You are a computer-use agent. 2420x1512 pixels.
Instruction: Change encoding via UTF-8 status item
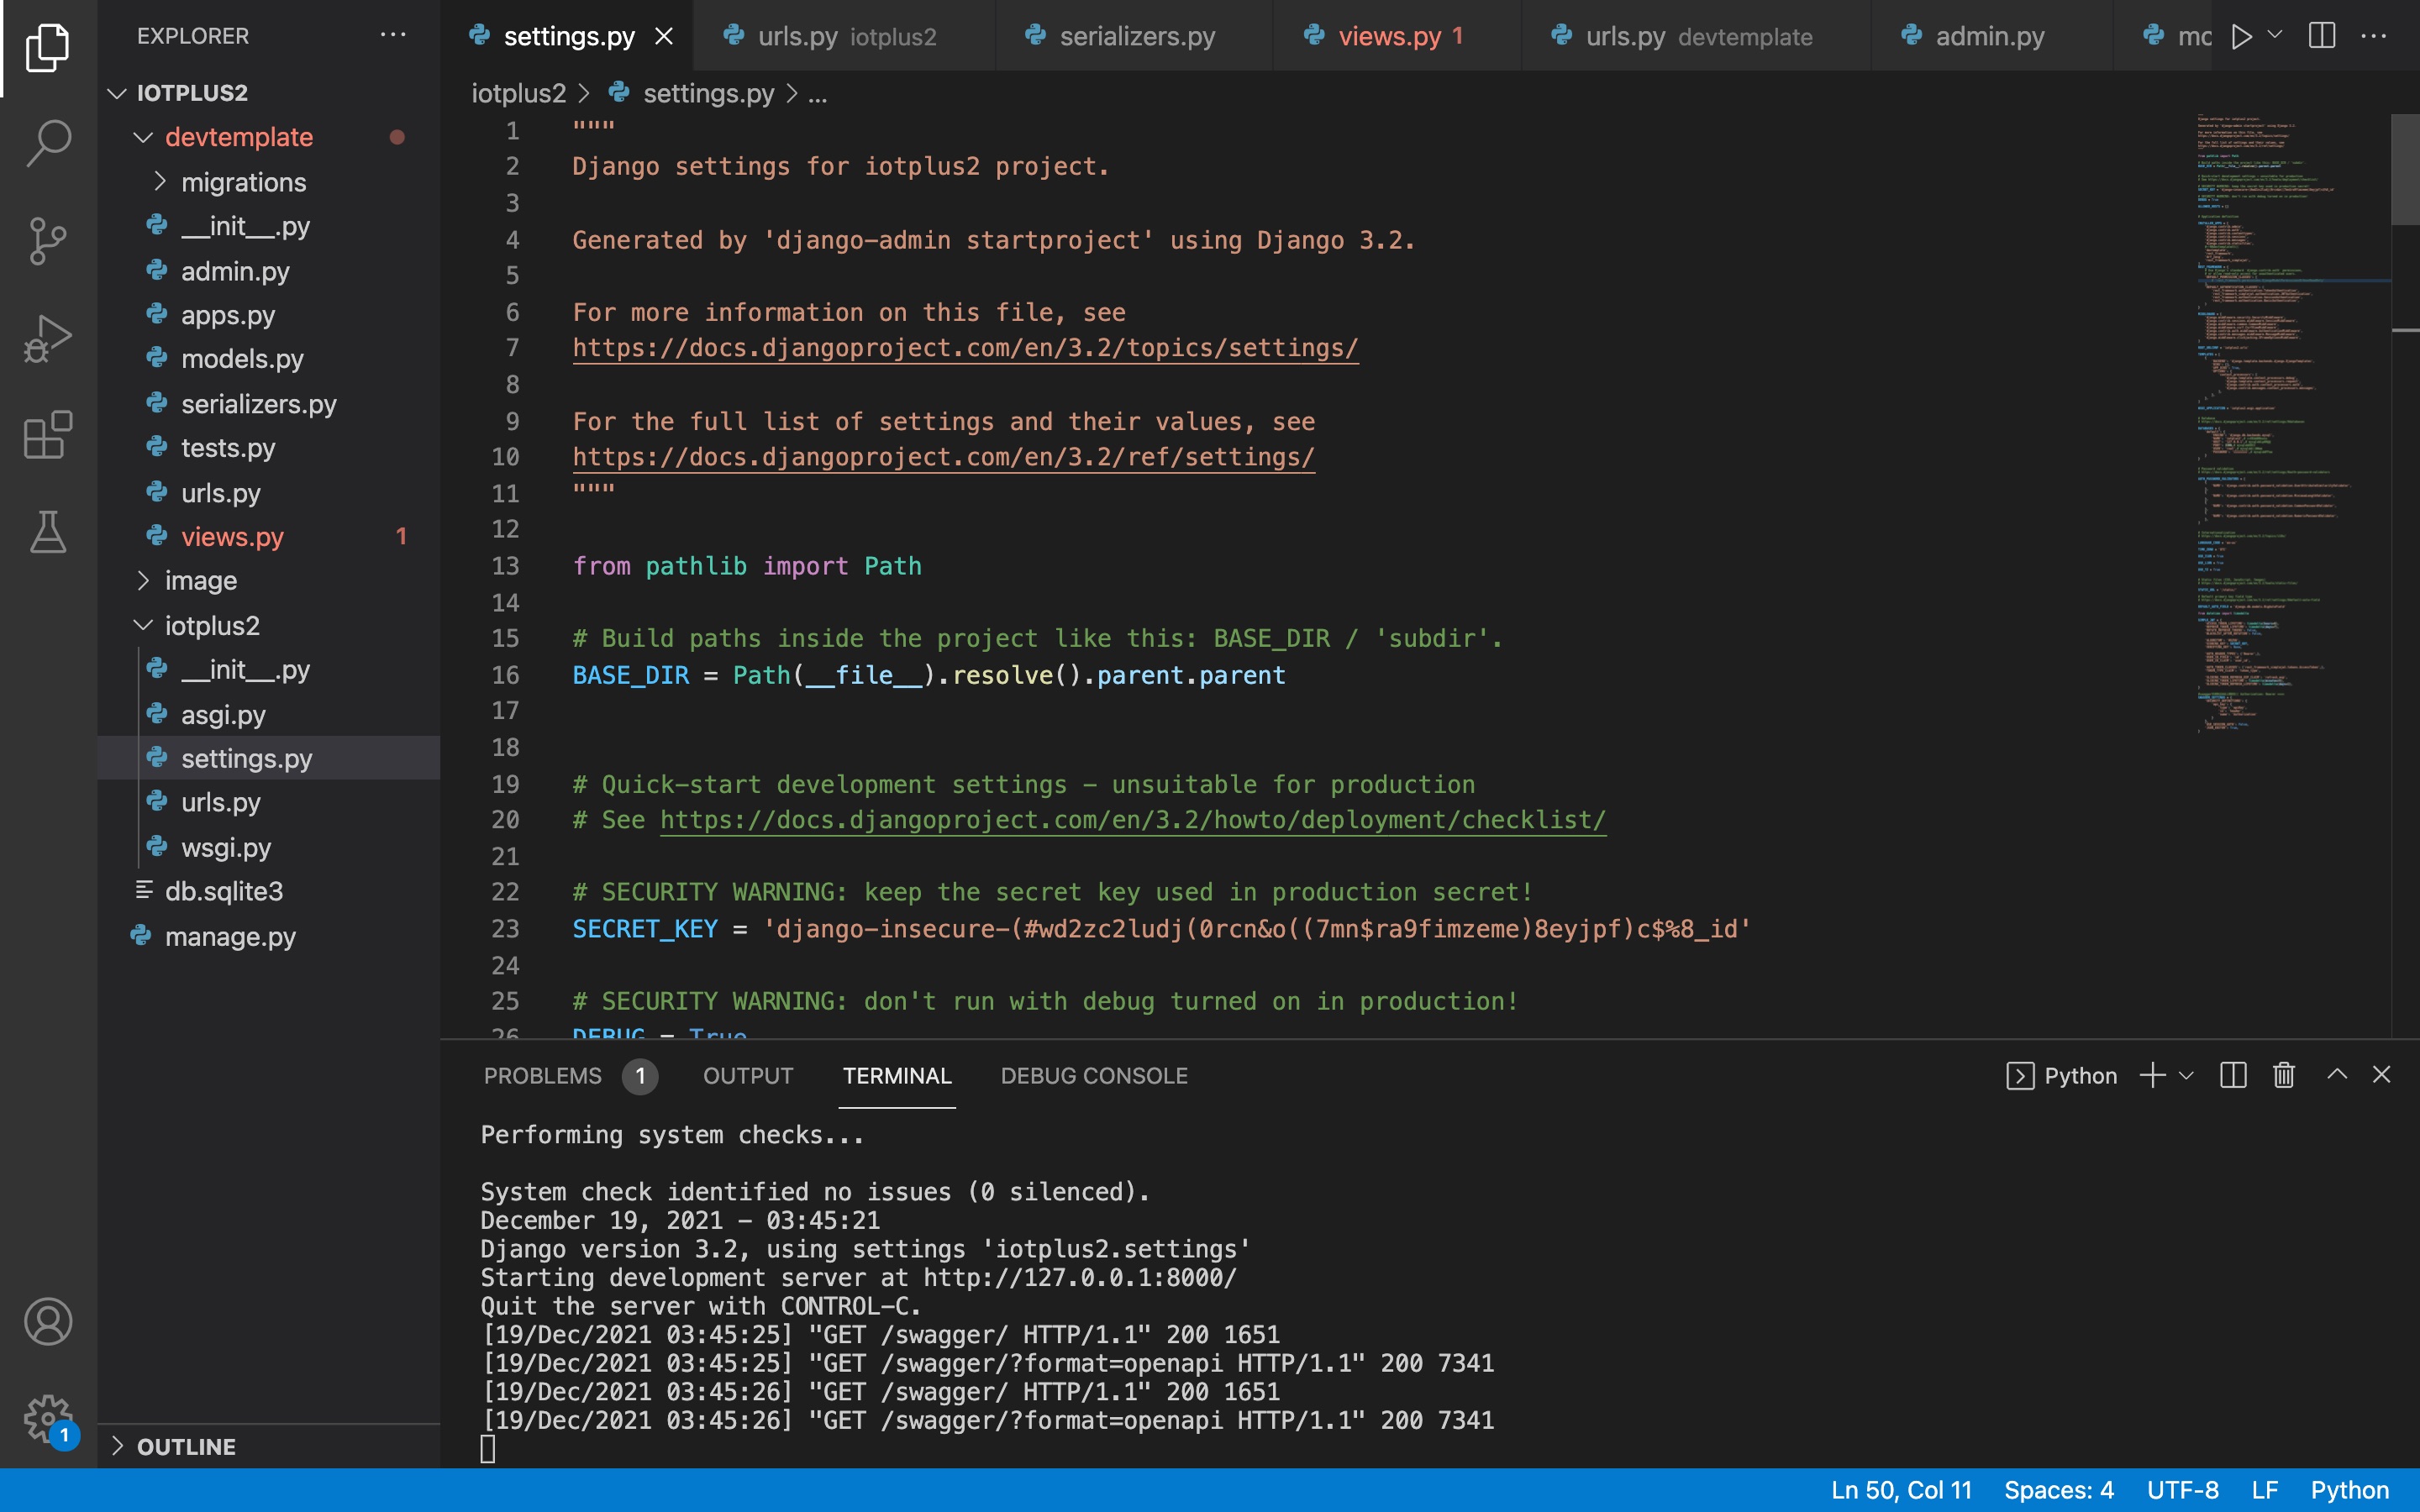[x=2182, y=1490]
